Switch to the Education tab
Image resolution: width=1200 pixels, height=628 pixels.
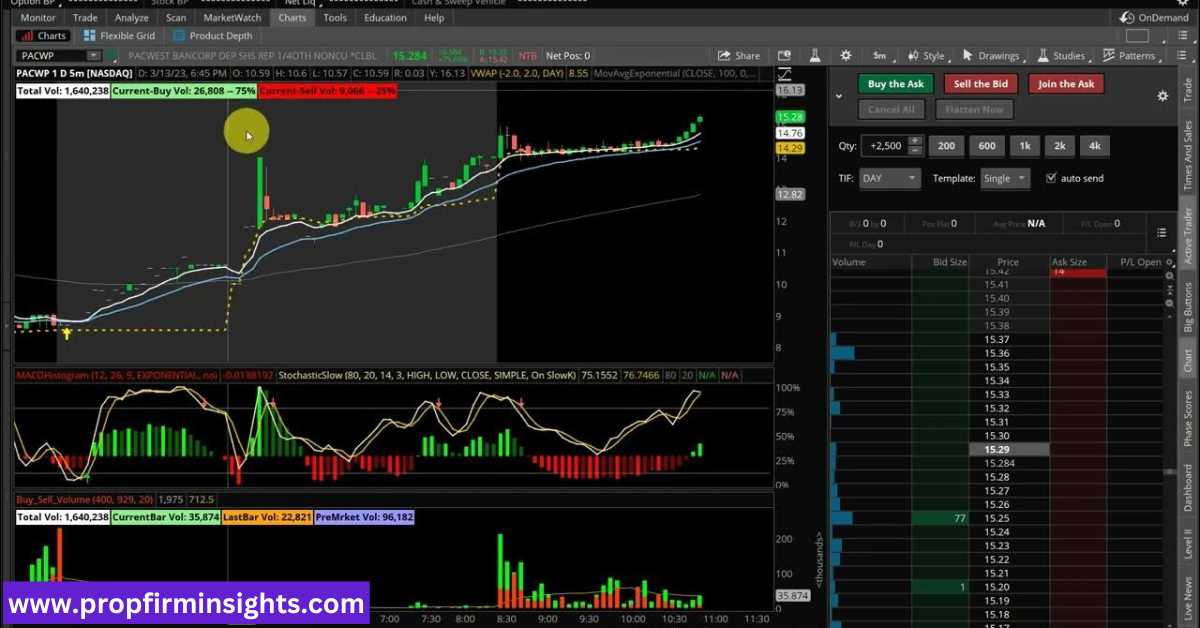(385, 18)
